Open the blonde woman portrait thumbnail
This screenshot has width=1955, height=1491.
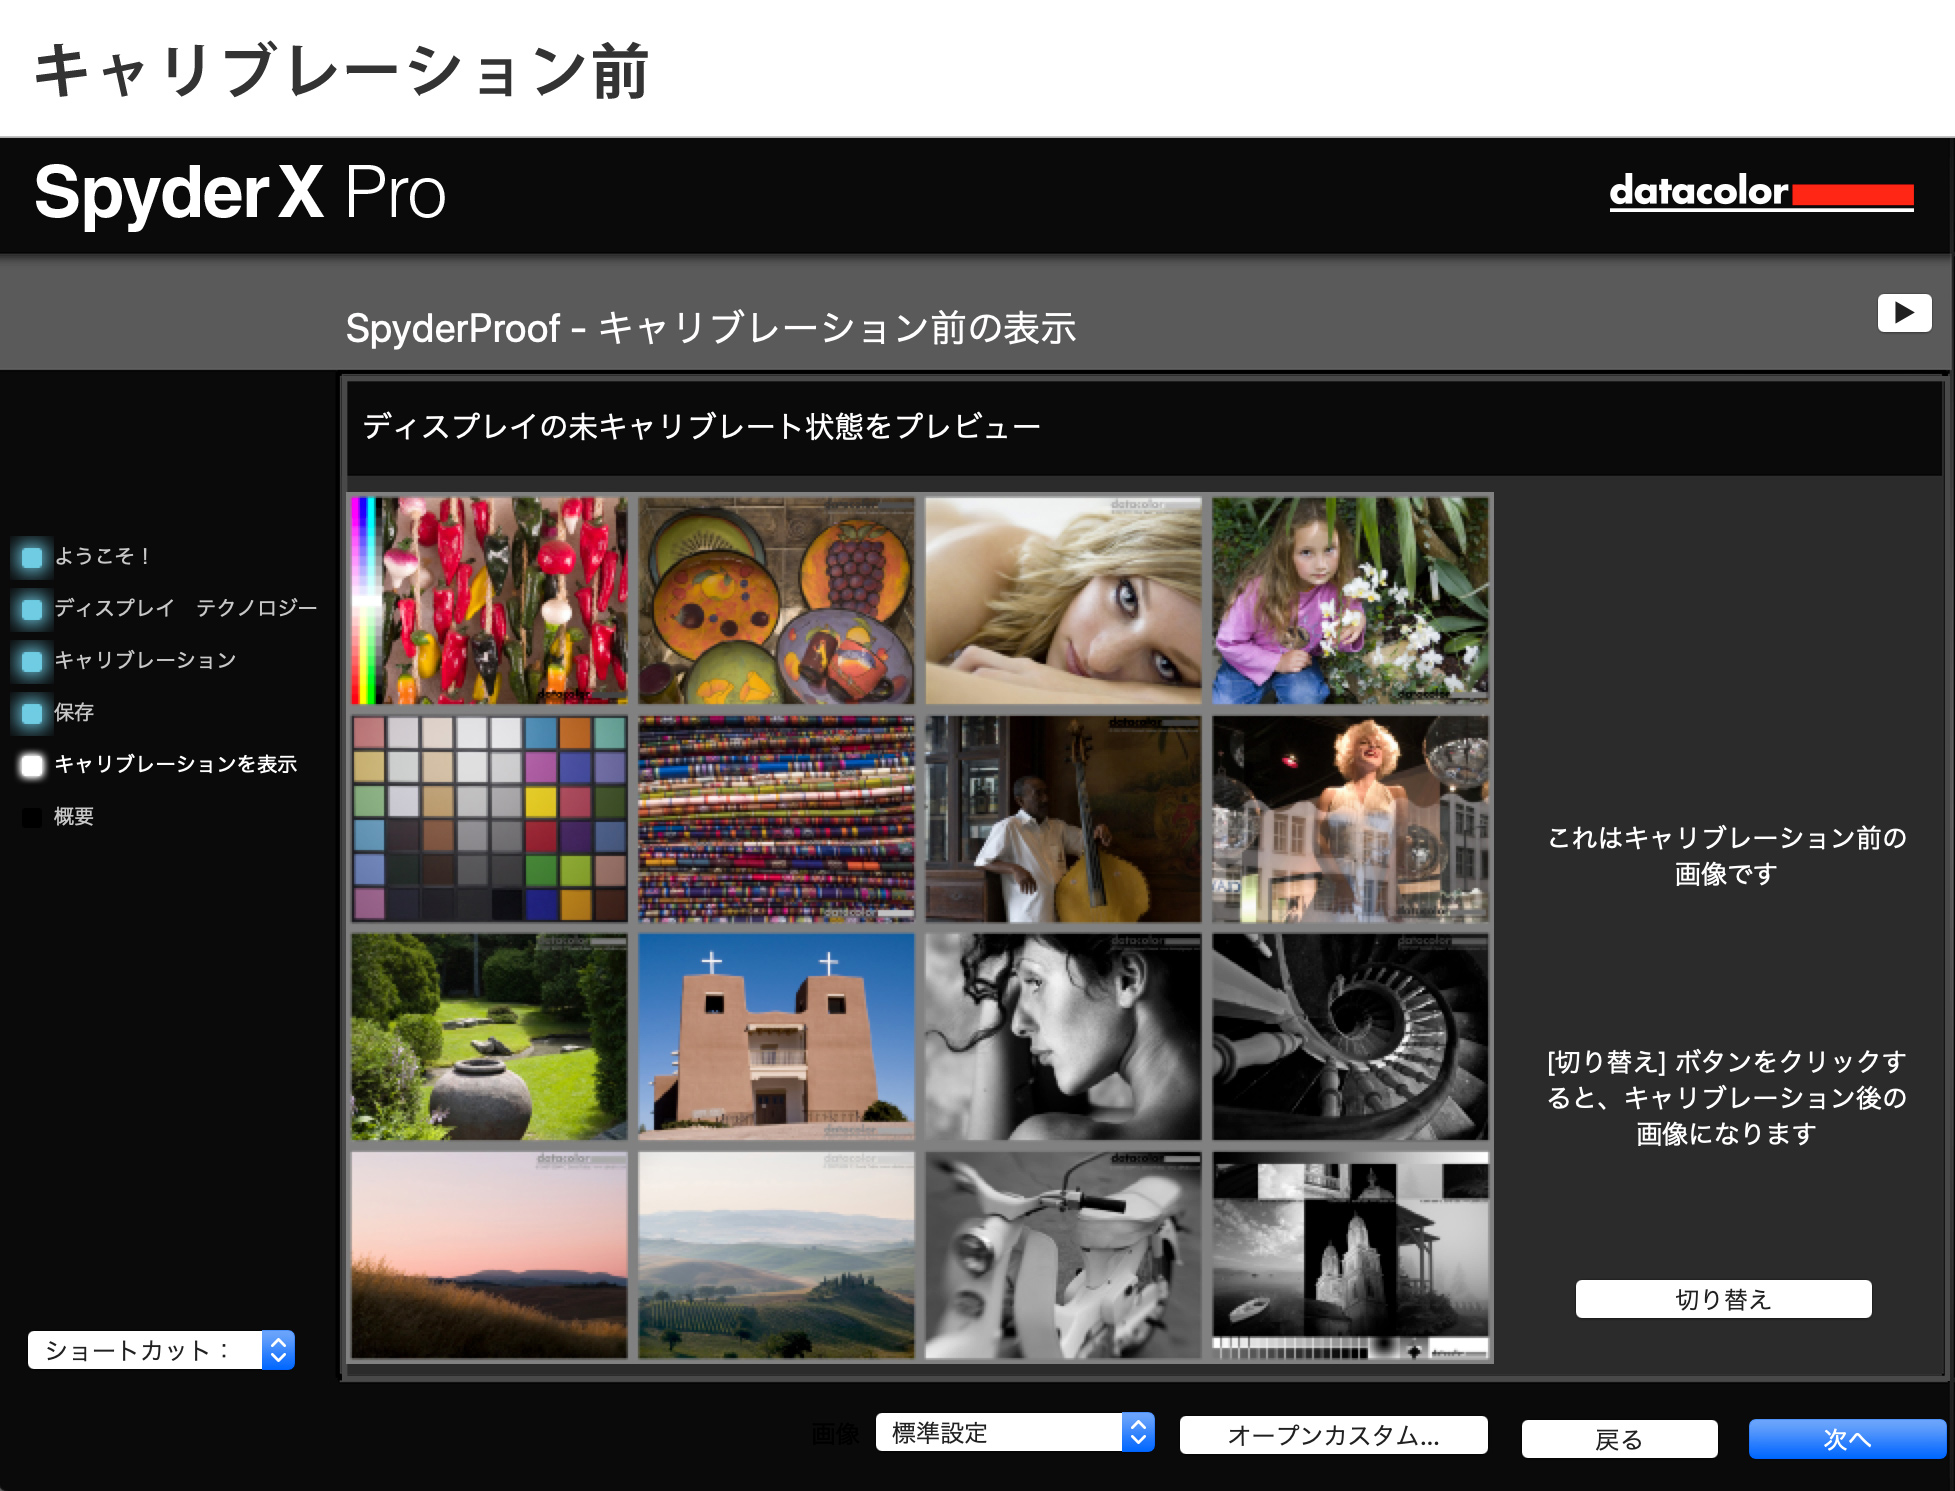click(x=1063, y=600)
